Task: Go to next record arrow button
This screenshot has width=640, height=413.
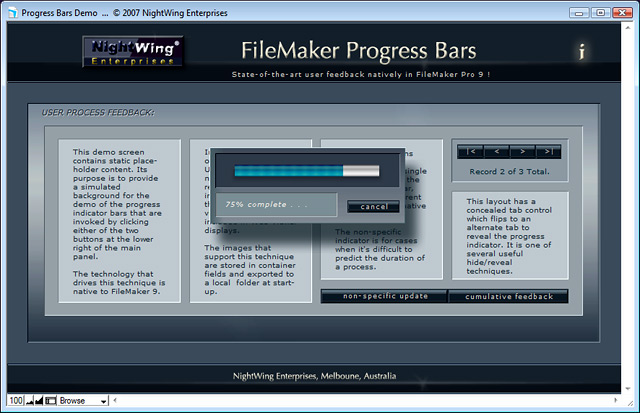Action: 522,151
